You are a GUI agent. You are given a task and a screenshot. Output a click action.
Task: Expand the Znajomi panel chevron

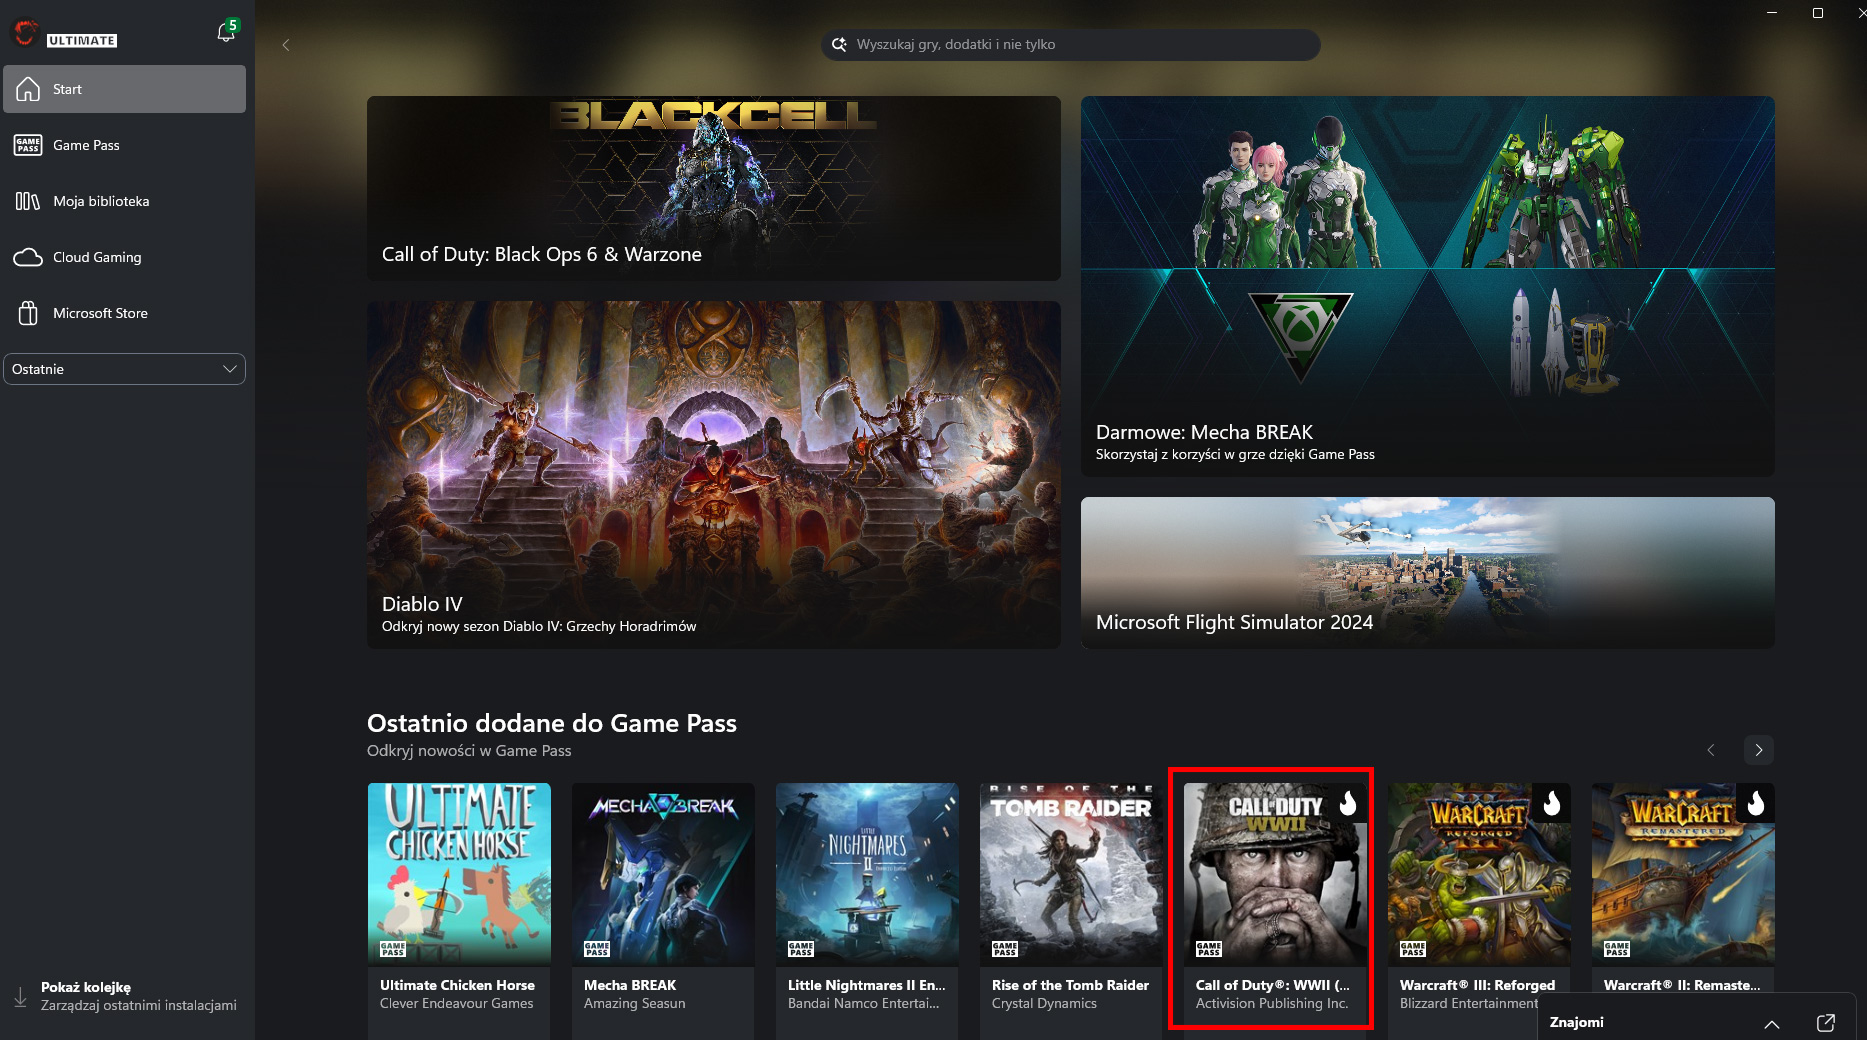click(1772, 1023)
